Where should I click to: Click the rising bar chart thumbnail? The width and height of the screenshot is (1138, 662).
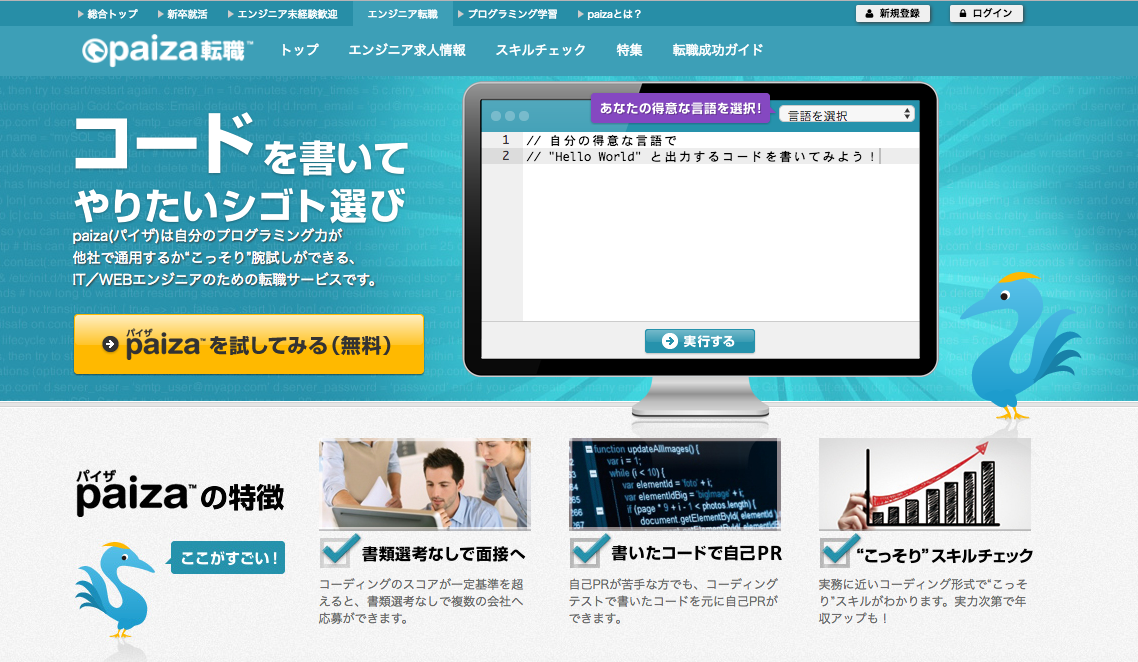point(925,484)
